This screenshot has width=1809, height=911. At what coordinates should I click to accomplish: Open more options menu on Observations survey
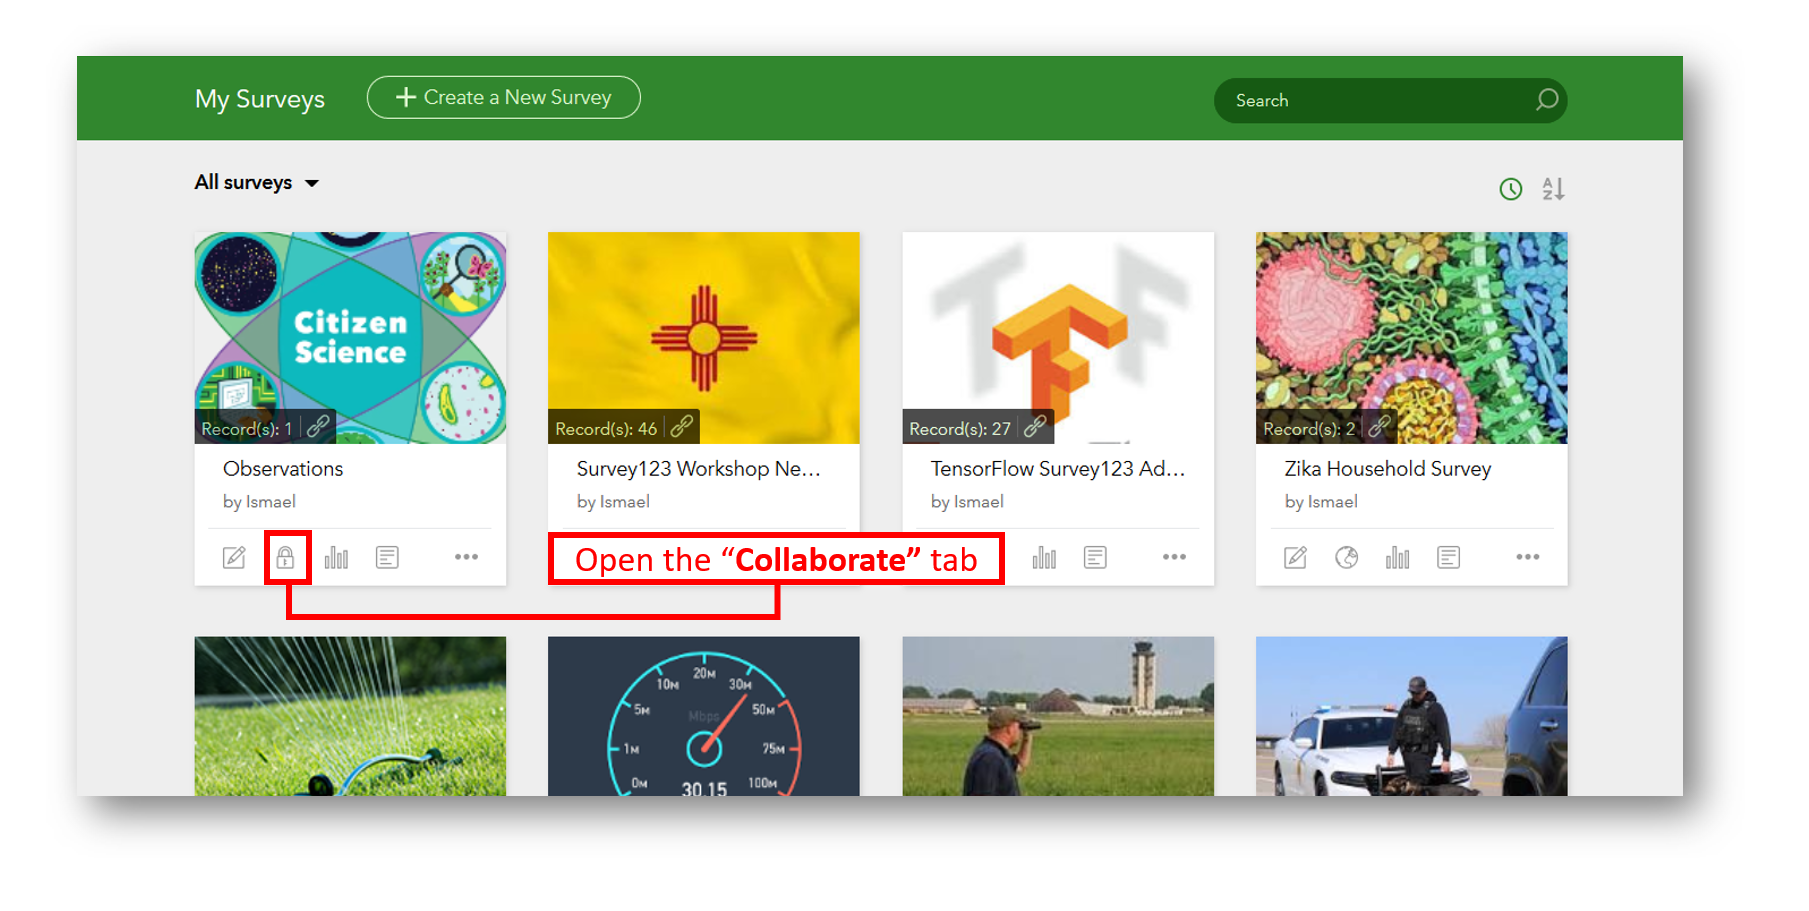coord(466,557)
